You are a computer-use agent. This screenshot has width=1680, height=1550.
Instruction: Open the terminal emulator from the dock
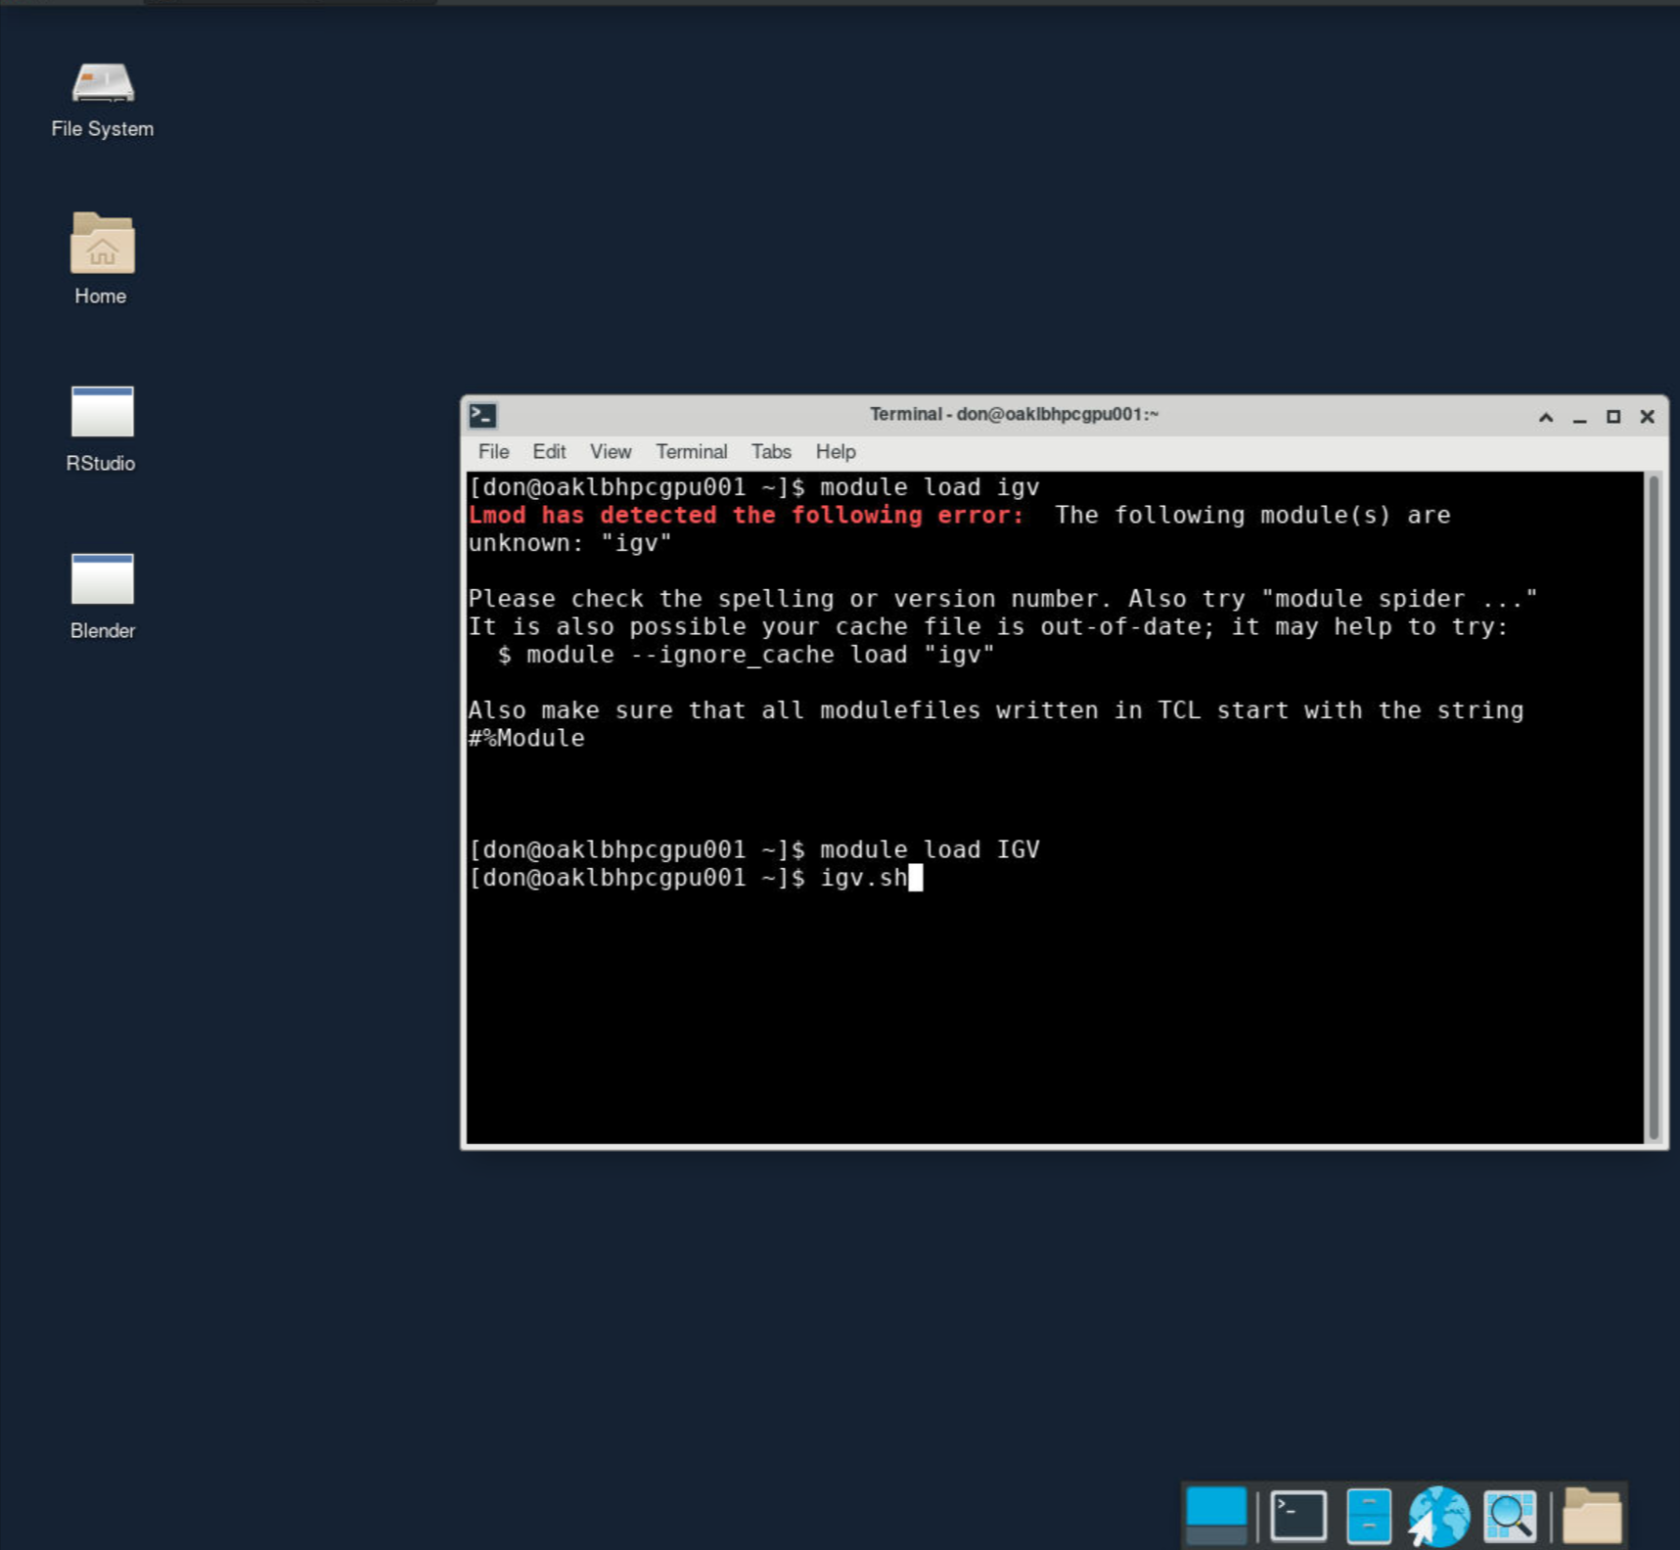1298,1515
